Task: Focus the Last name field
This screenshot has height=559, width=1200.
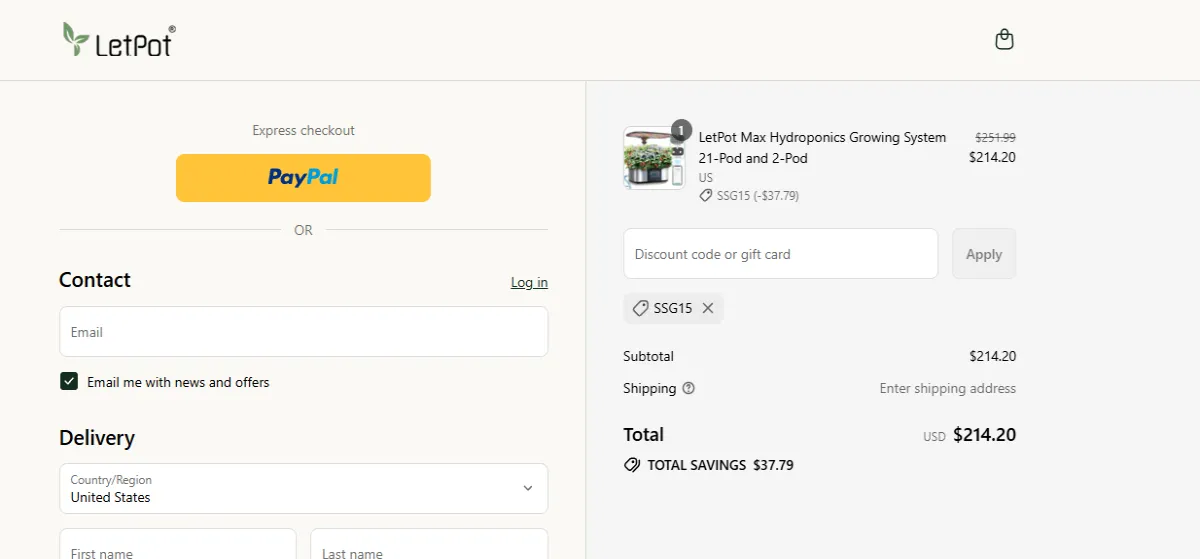Action: click(429, 544)
